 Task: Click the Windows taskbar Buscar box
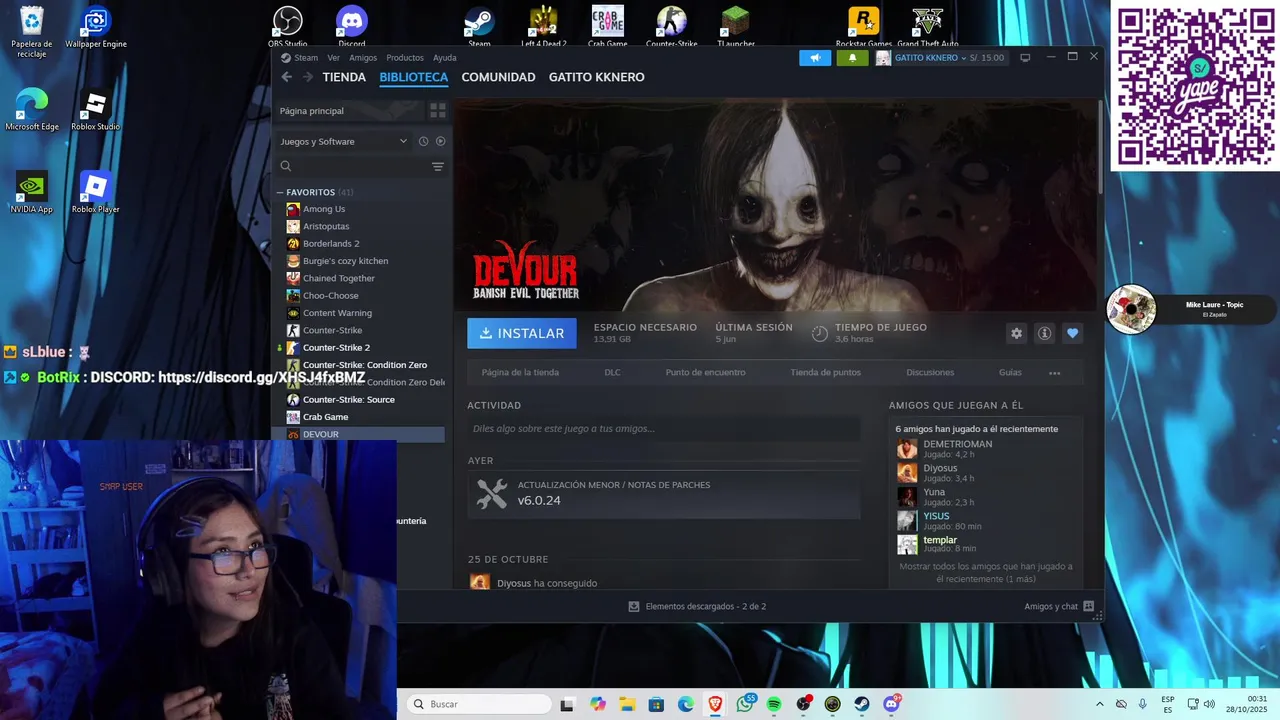tap(478, 704)
